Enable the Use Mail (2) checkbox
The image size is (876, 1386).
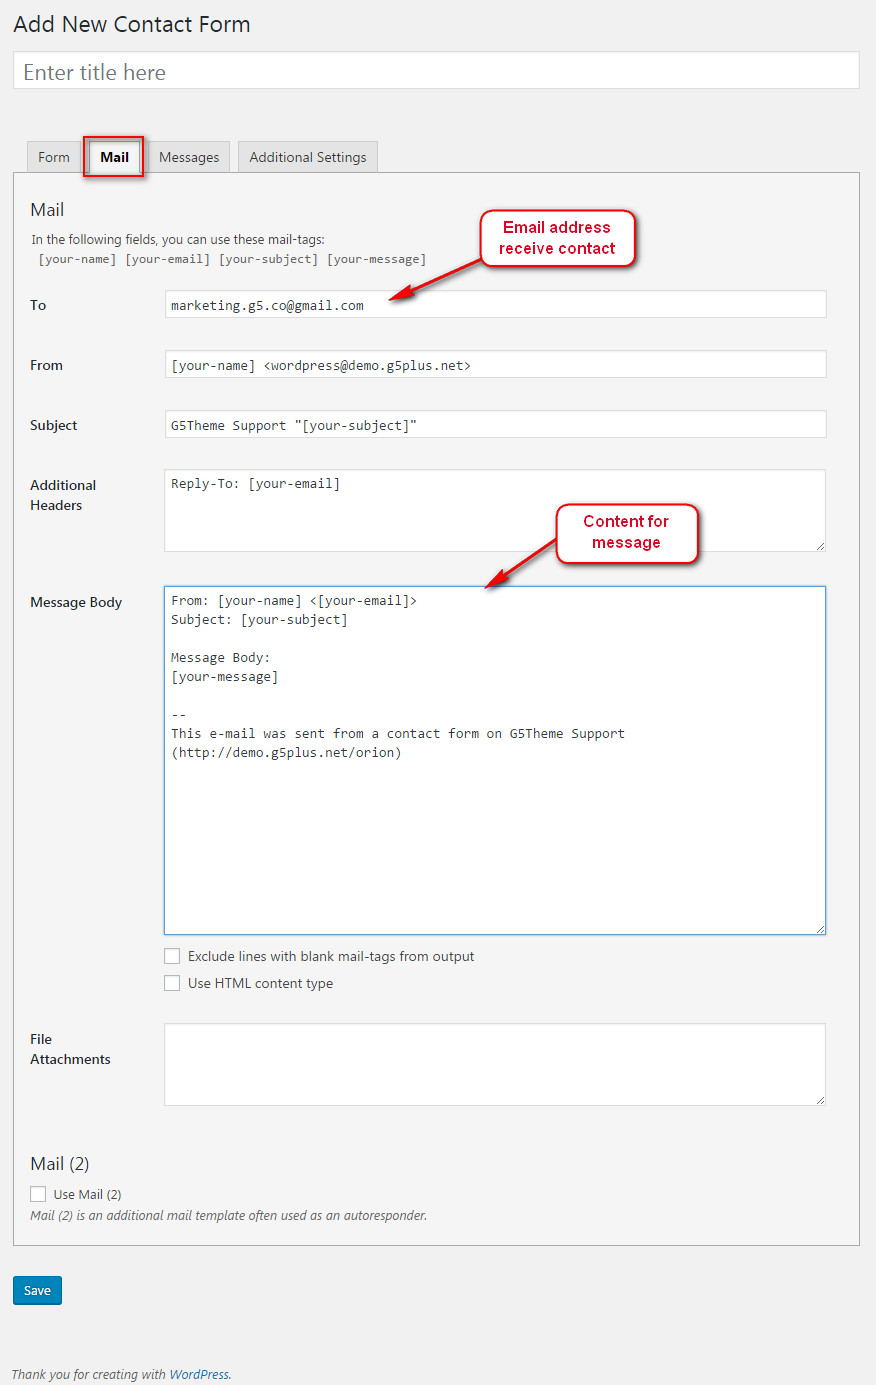coord(38,1194)
